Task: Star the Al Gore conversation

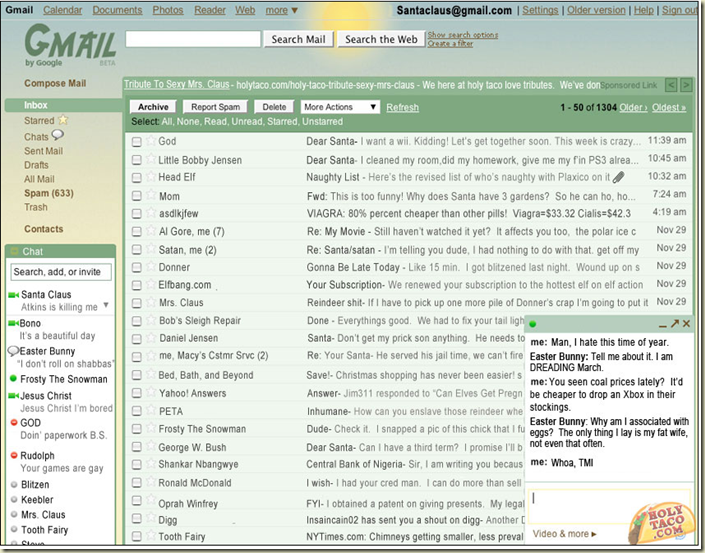Action: click(x=151, y=231)
